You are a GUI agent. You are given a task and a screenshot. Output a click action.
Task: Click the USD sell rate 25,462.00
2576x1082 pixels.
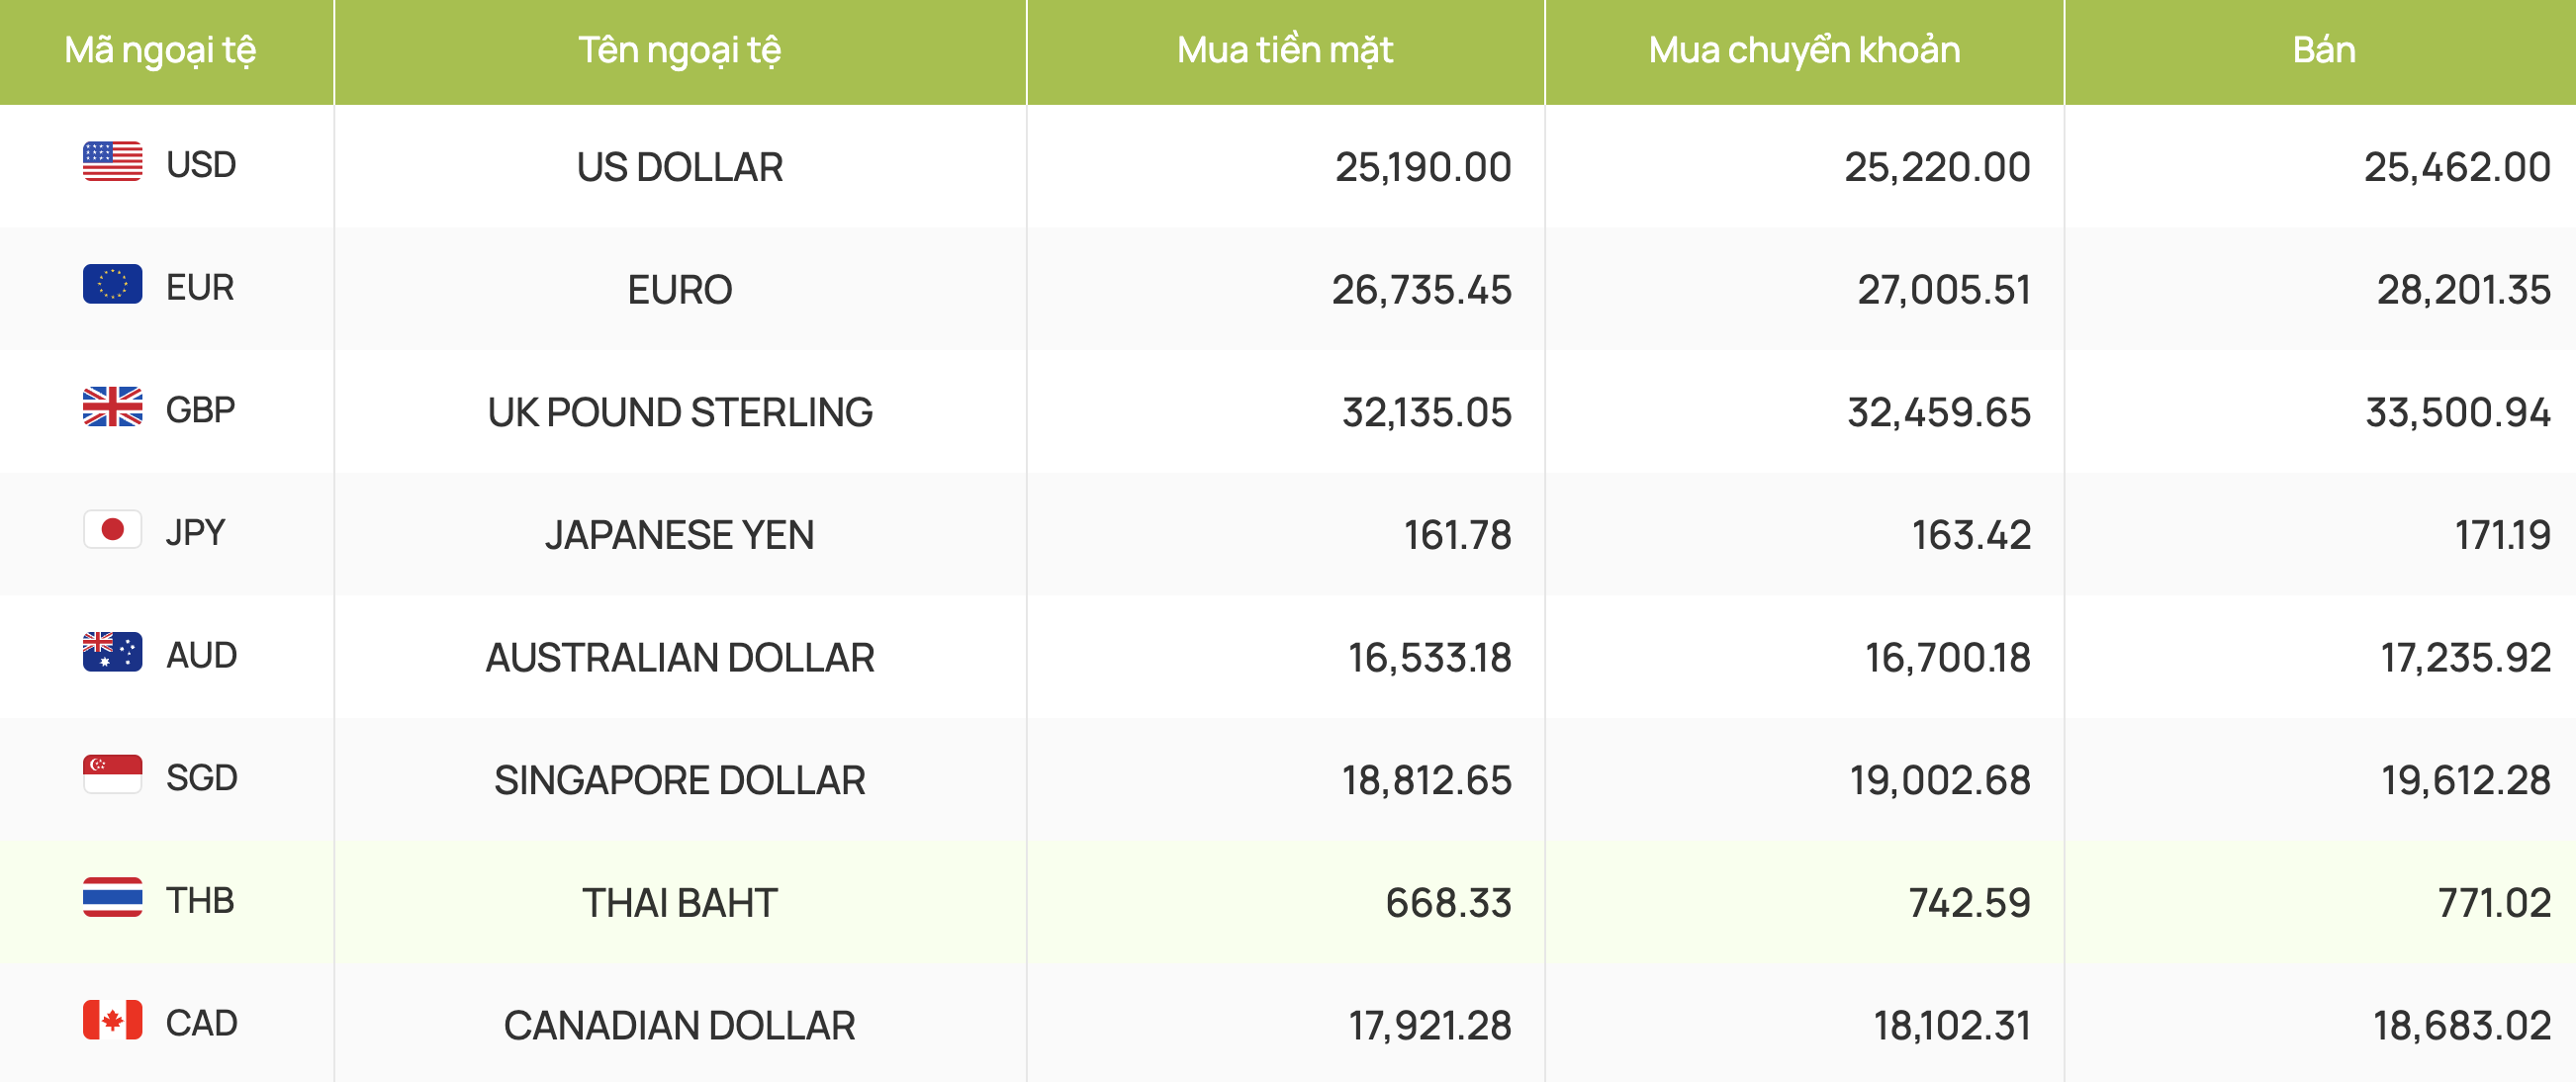tap(2457, 167)
